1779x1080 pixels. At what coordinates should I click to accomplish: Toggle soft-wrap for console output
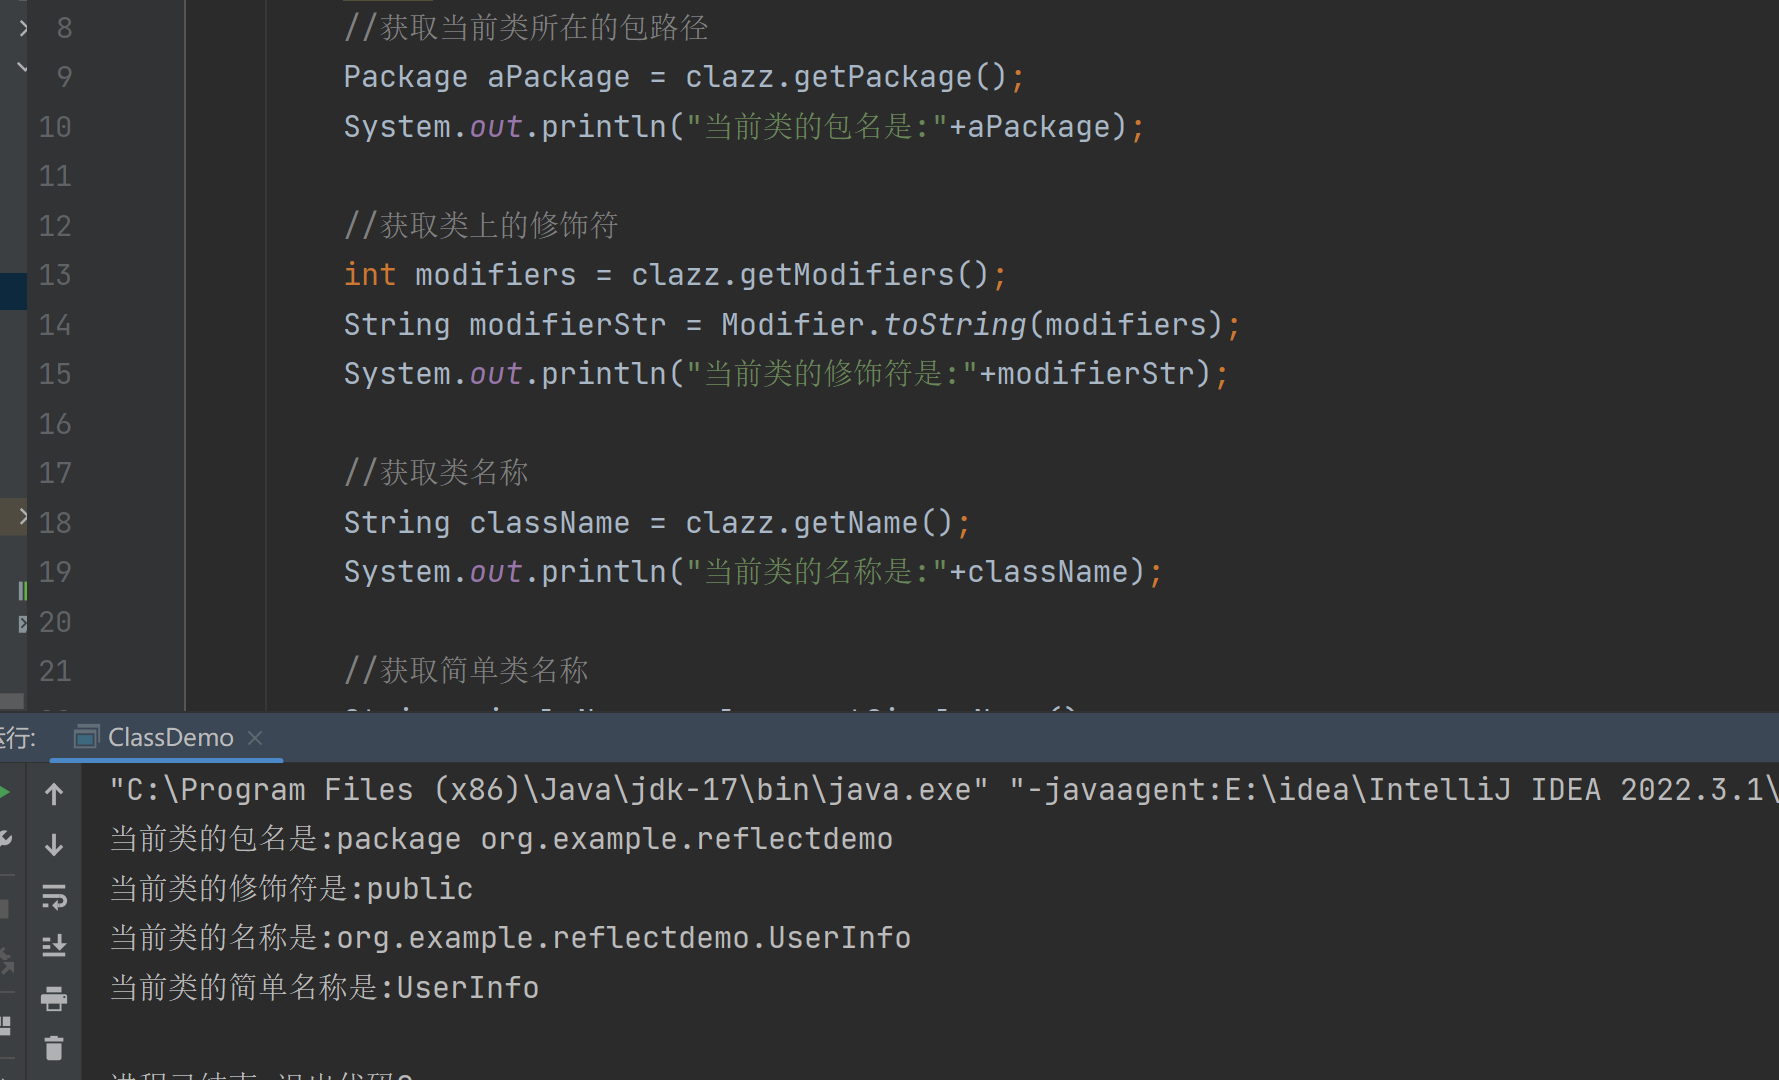(54, 896)
